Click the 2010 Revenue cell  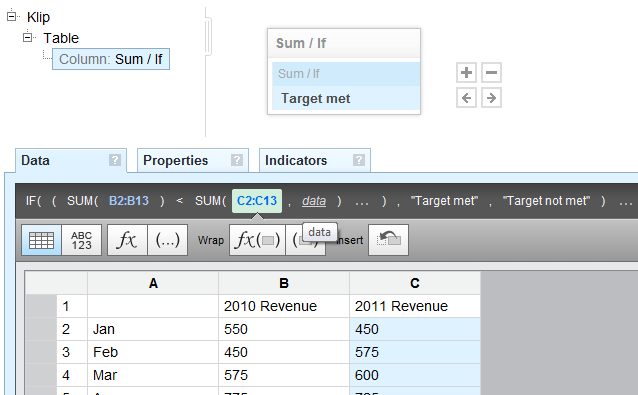(x=284, y=306)
